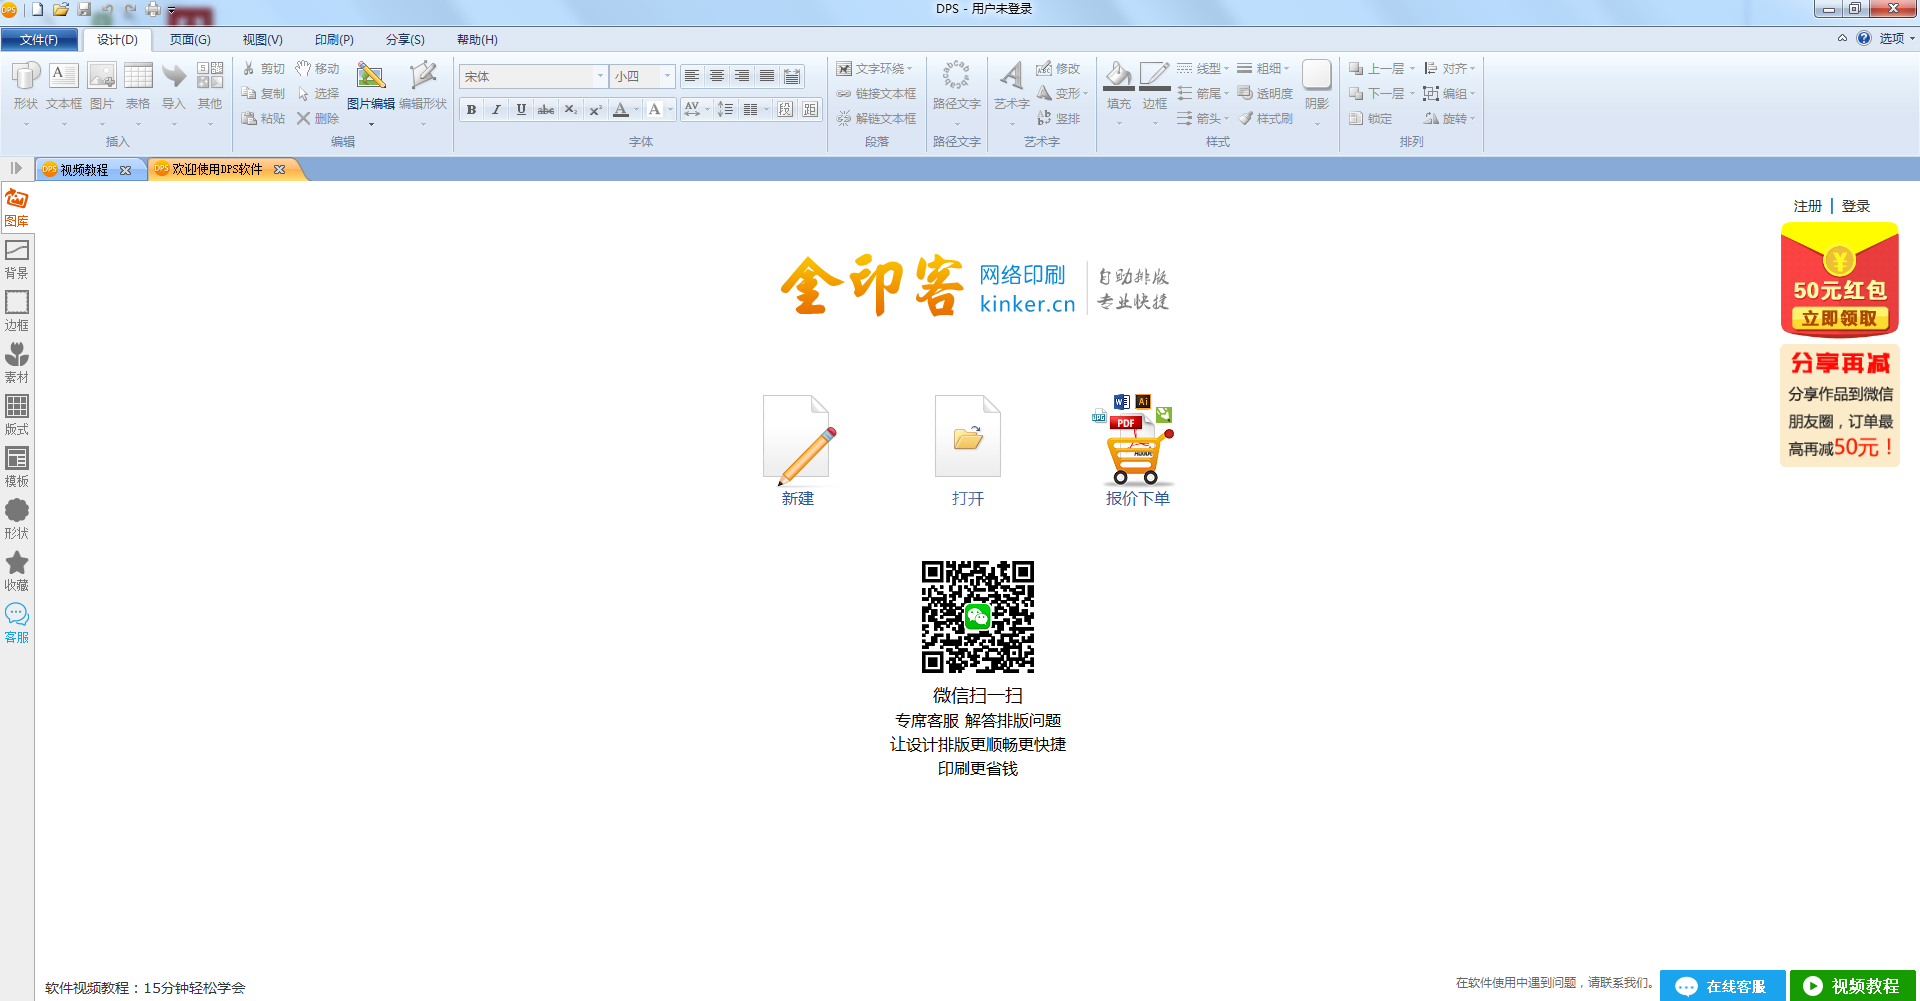The height and width of the screenshot is (1001, 1920).
Task: Open the 形状 shapes panel in the sidebar
Action: [17, 519]
